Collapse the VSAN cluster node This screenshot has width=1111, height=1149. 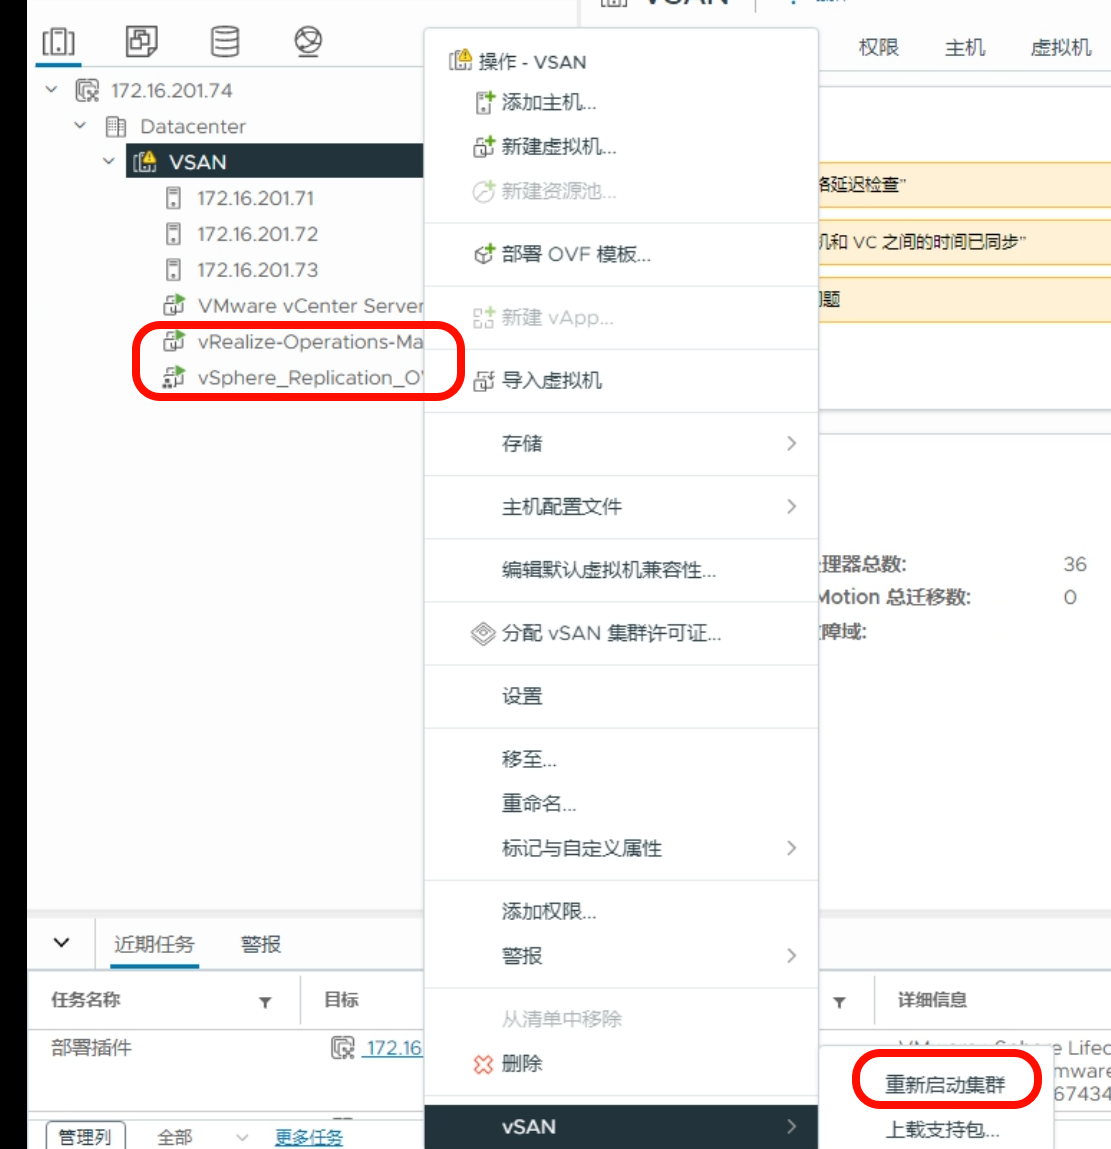(x=108, y=160)
